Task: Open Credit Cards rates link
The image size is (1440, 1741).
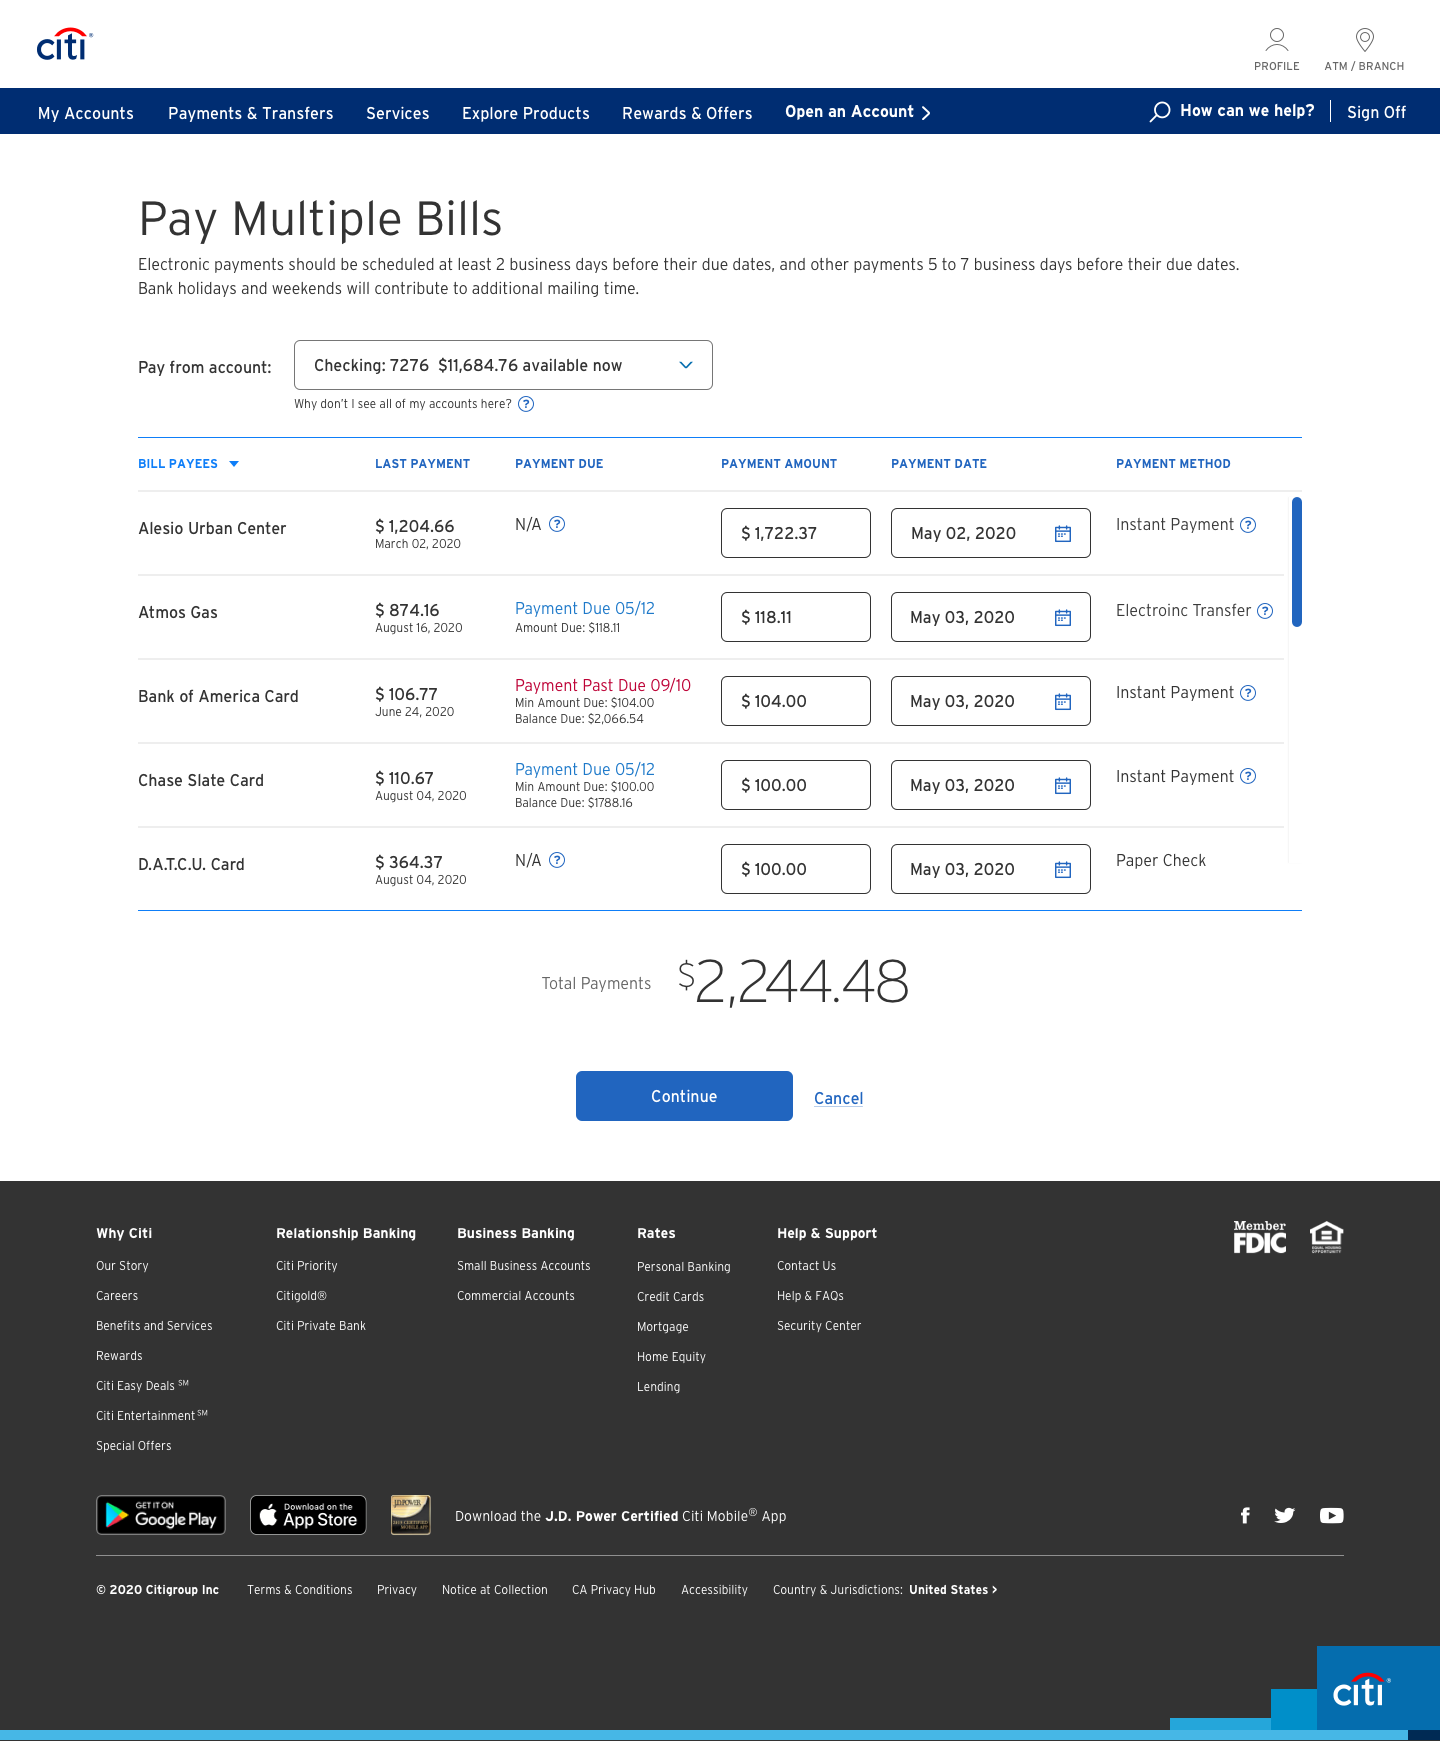Action: pos(670,1297)
